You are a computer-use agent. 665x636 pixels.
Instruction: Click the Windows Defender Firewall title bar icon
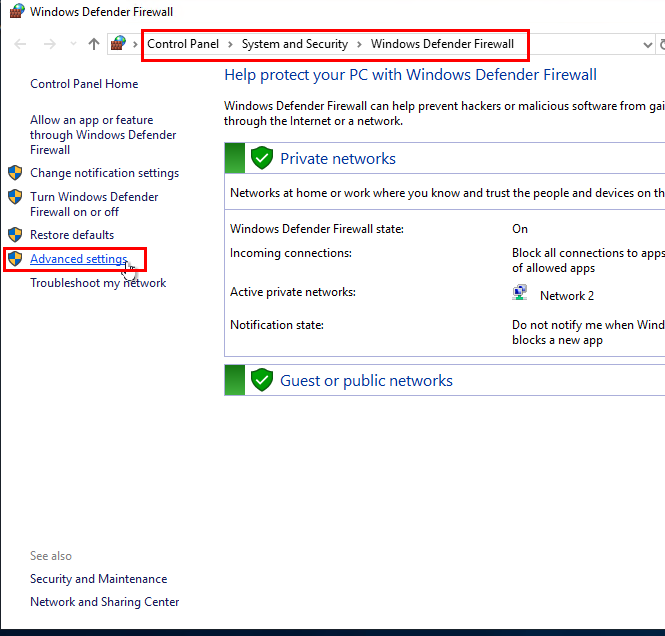[x=17, y=11]
